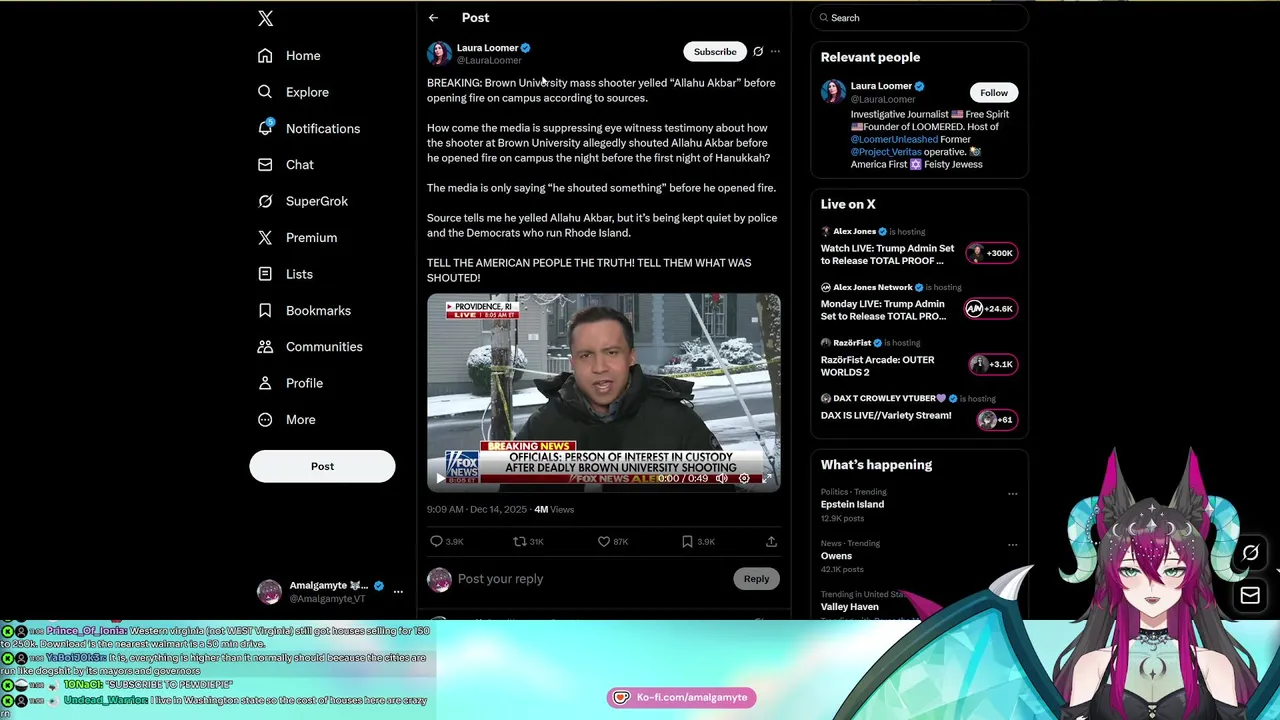Like the post with heart icon
Screen dimensions: 1280x720
click(x=604, y=541)
